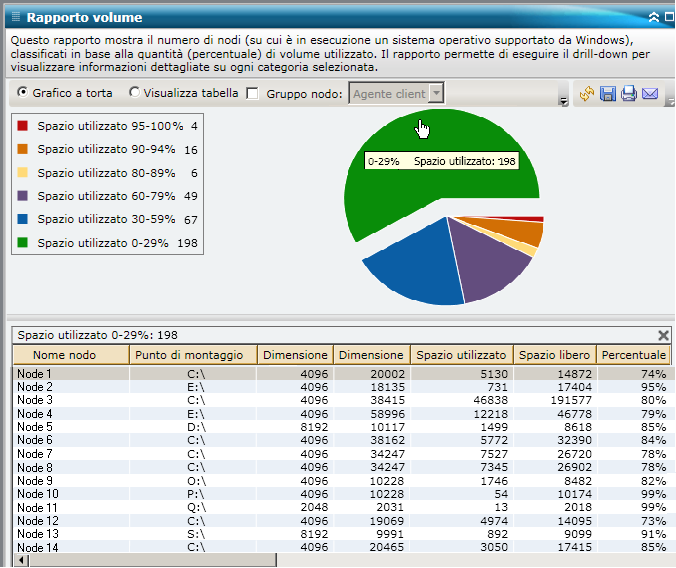Viewport: 676px width, 568px height.
Task: Select the Grafico a torta radio button
Action: (x=22, y=92)
